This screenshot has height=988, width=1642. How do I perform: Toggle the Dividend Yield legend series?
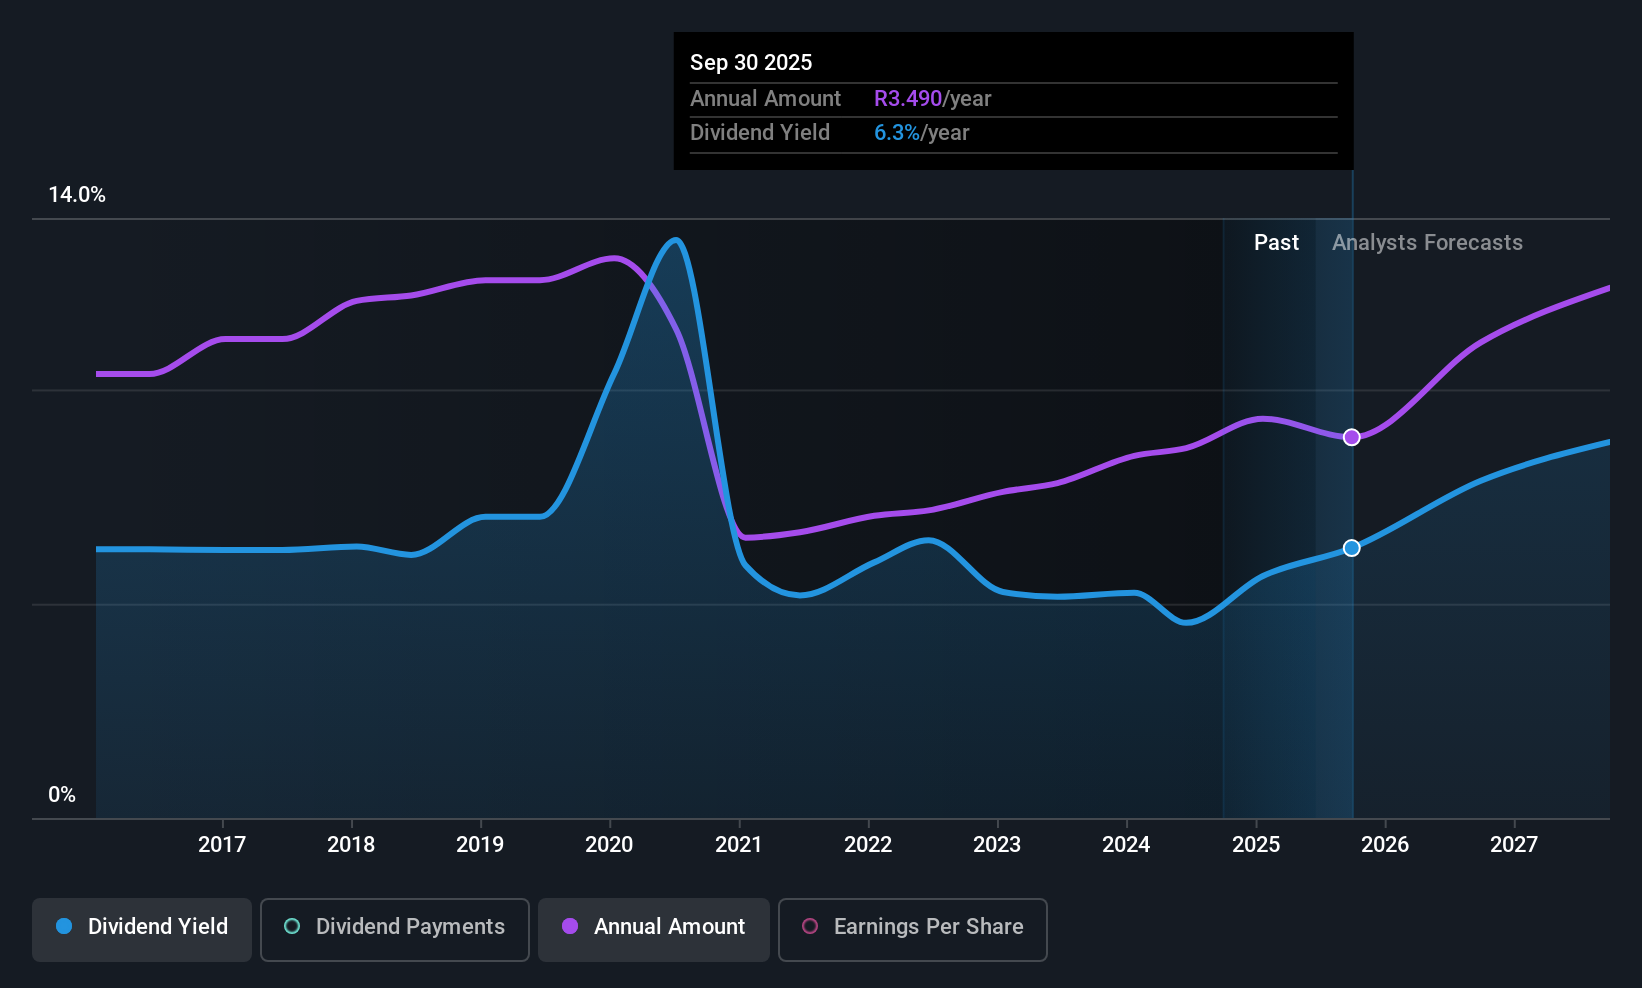click(x=142, y=930)
